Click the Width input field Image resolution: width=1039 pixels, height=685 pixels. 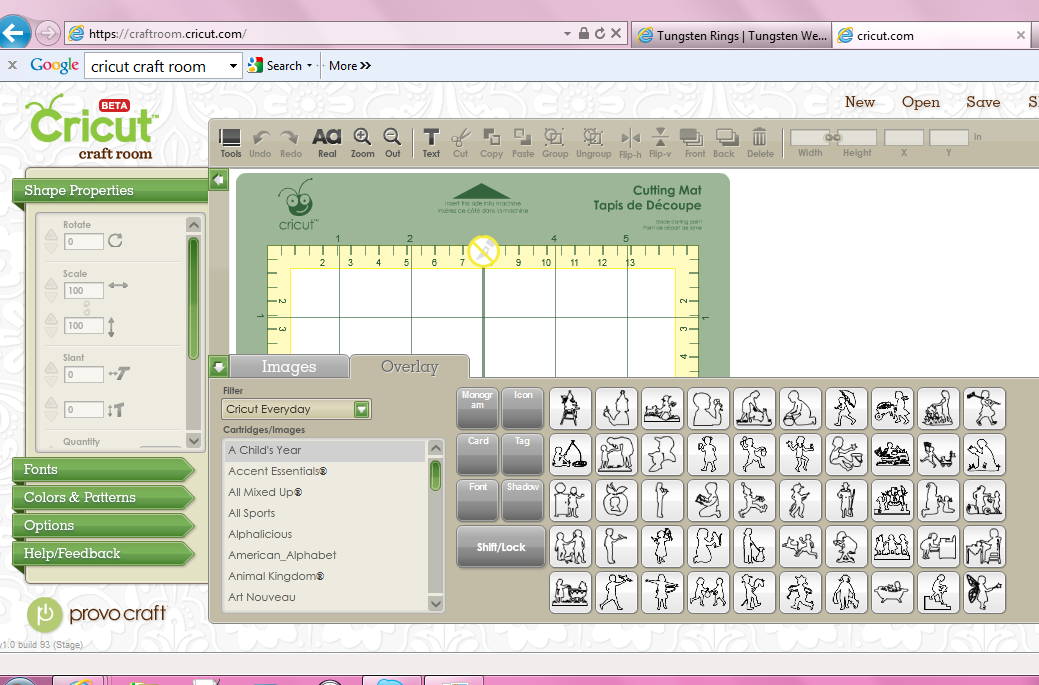click(x=810, y=138)
